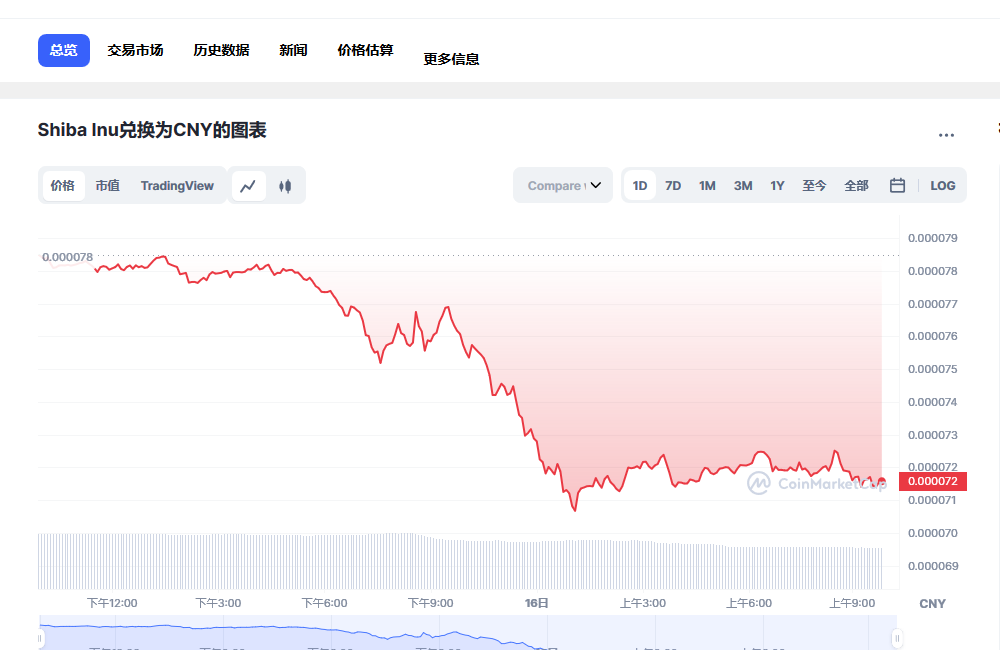This screenshot has height=650, width=1000.
Task: Click the current price marker 0.000072
Action: [934, 481]
